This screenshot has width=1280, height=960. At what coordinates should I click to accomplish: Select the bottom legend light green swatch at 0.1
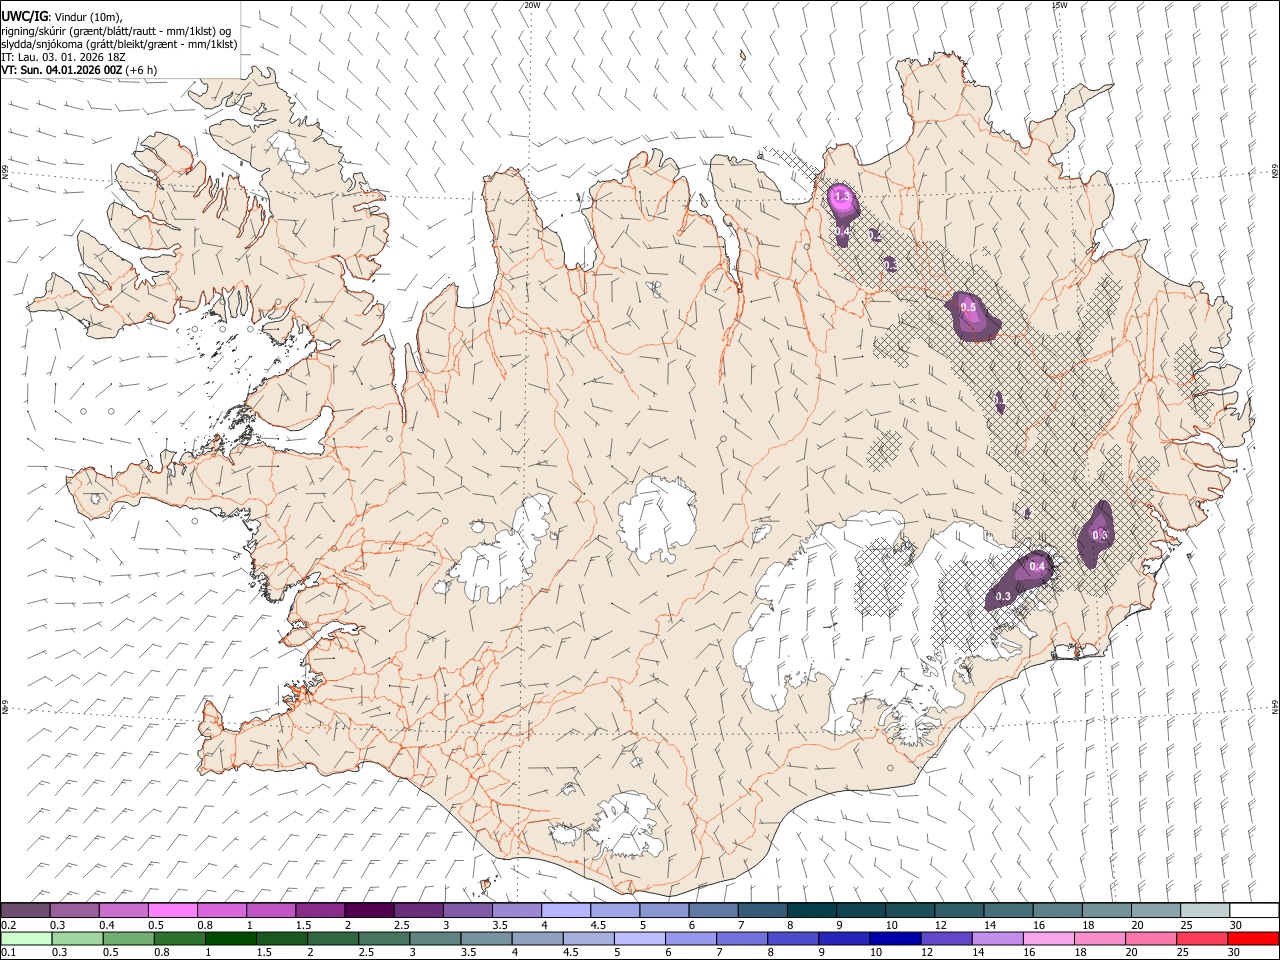26,938
